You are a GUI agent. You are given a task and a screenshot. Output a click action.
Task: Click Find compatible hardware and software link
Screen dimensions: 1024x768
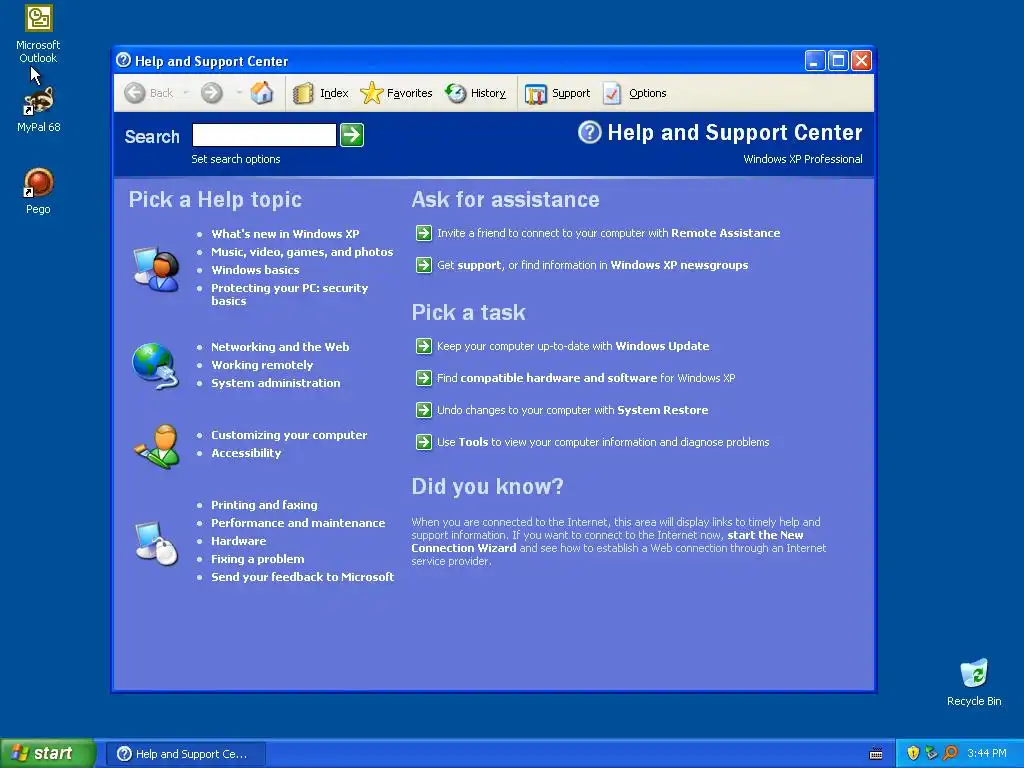pyautogui.click(x=586, y=378)
